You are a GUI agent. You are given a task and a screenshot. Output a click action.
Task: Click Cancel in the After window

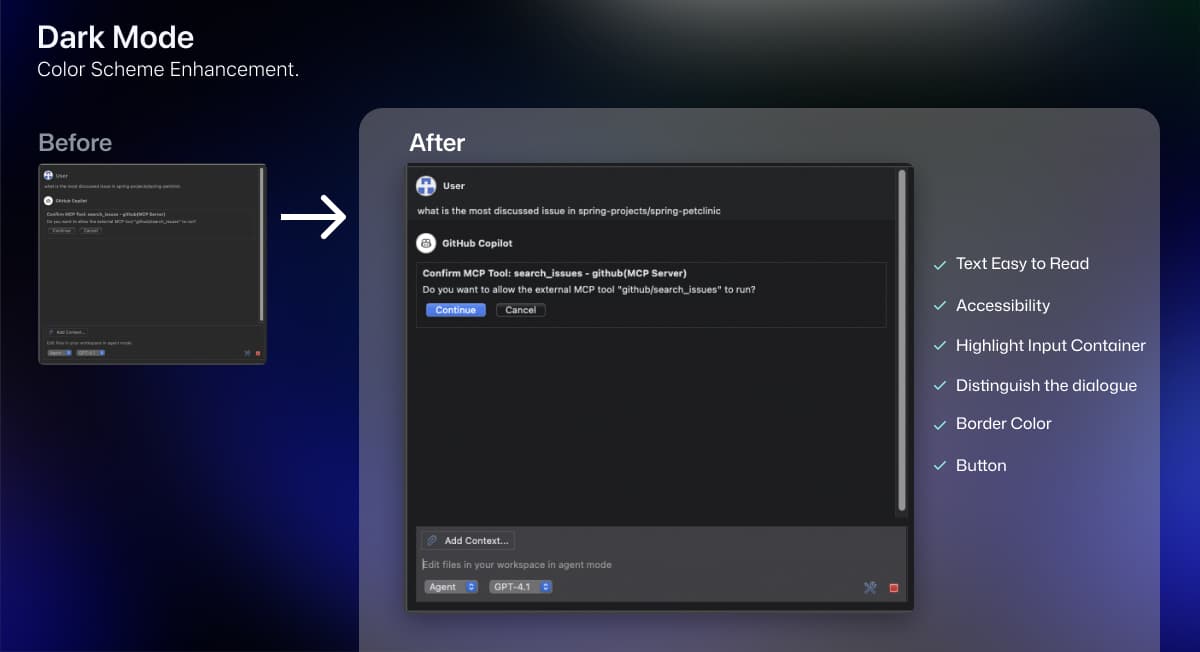[x=521, y=310]
